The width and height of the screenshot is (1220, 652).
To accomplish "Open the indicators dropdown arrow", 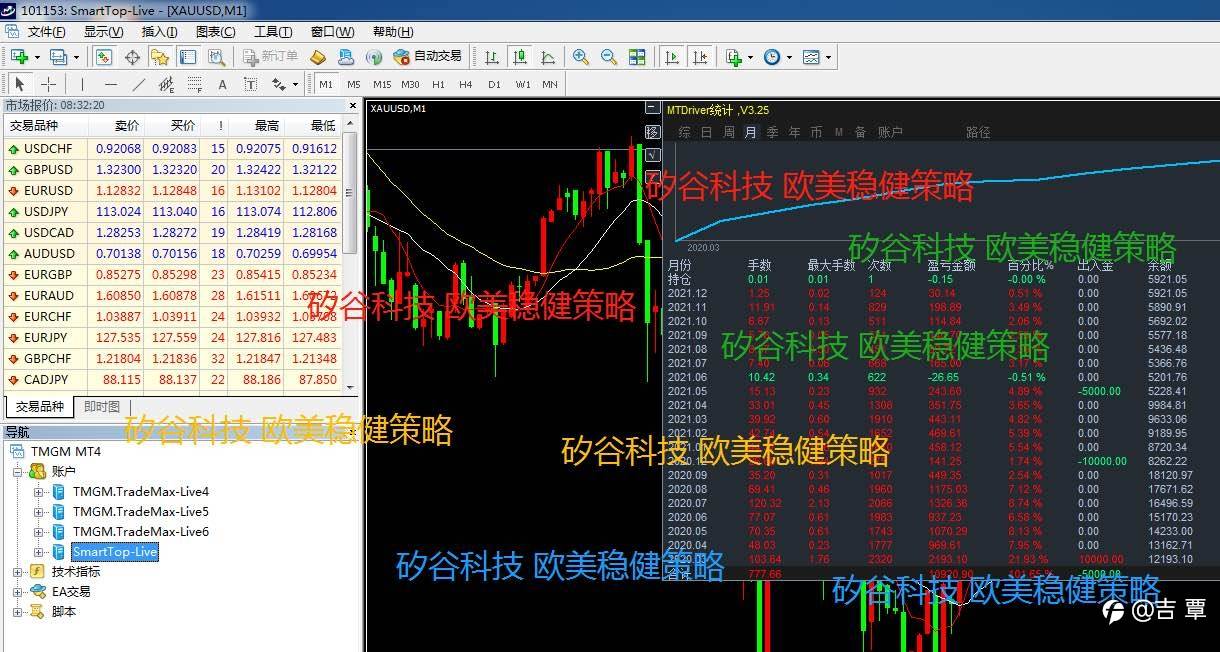I will [750, 58].
